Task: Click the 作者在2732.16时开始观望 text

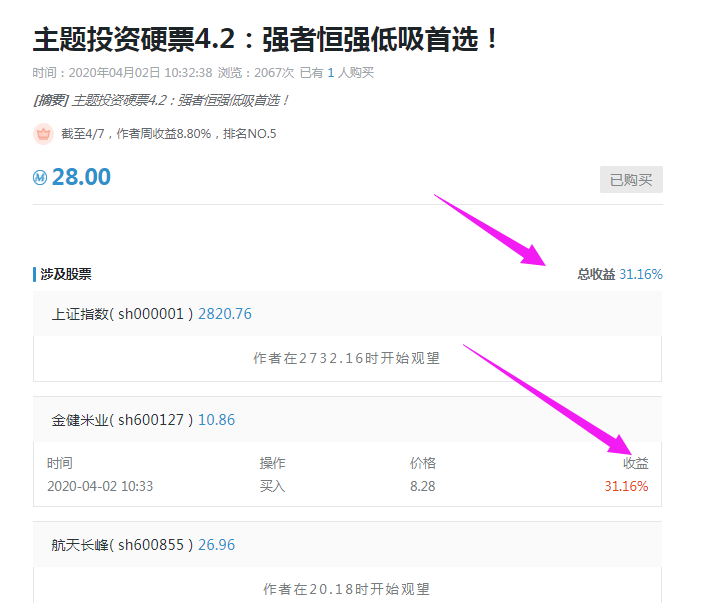Action: point(347,358)
